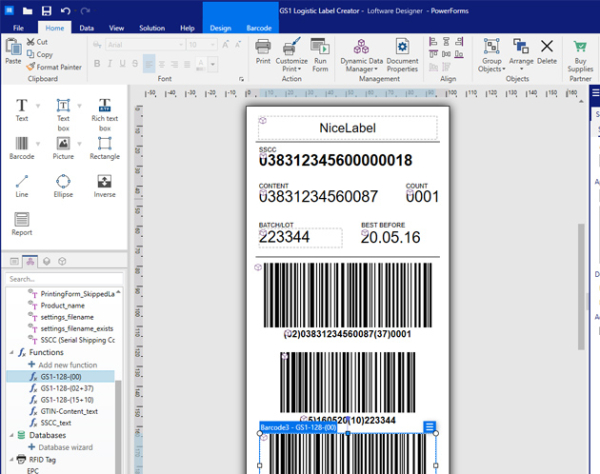Select the Report object tool
Screen dimensions: 600x474
pos(21,224)
